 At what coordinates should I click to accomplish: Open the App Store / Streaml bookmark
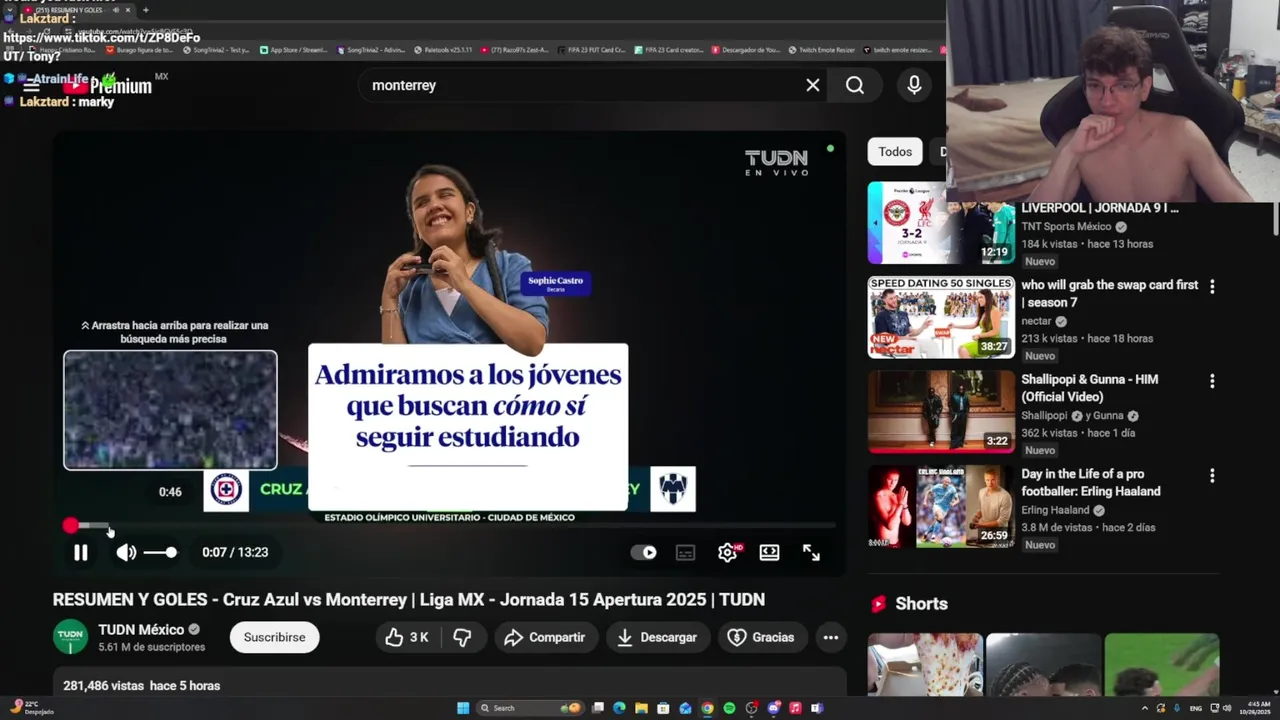tap(293, 49)
